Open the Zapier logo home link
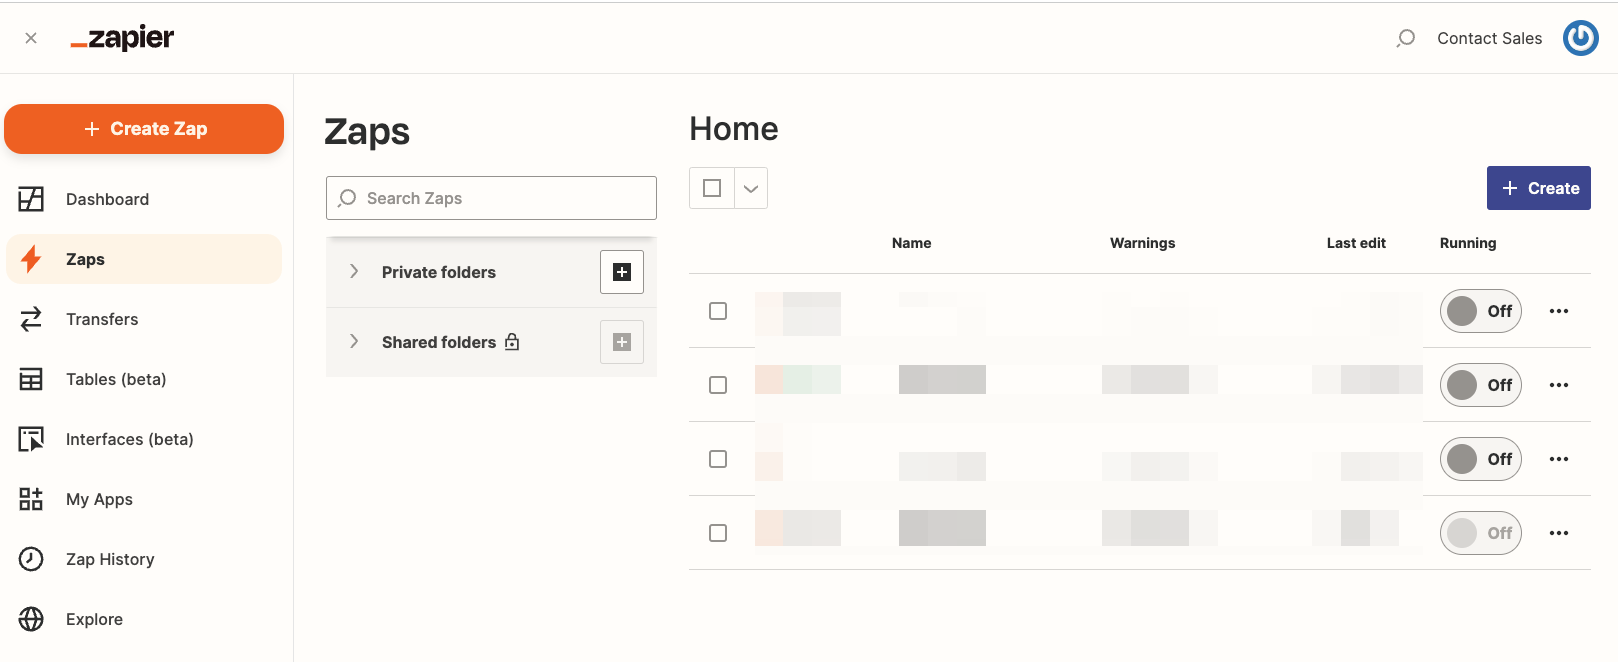This screenshot has width=1618, height=662. click(x=122, y=38)
